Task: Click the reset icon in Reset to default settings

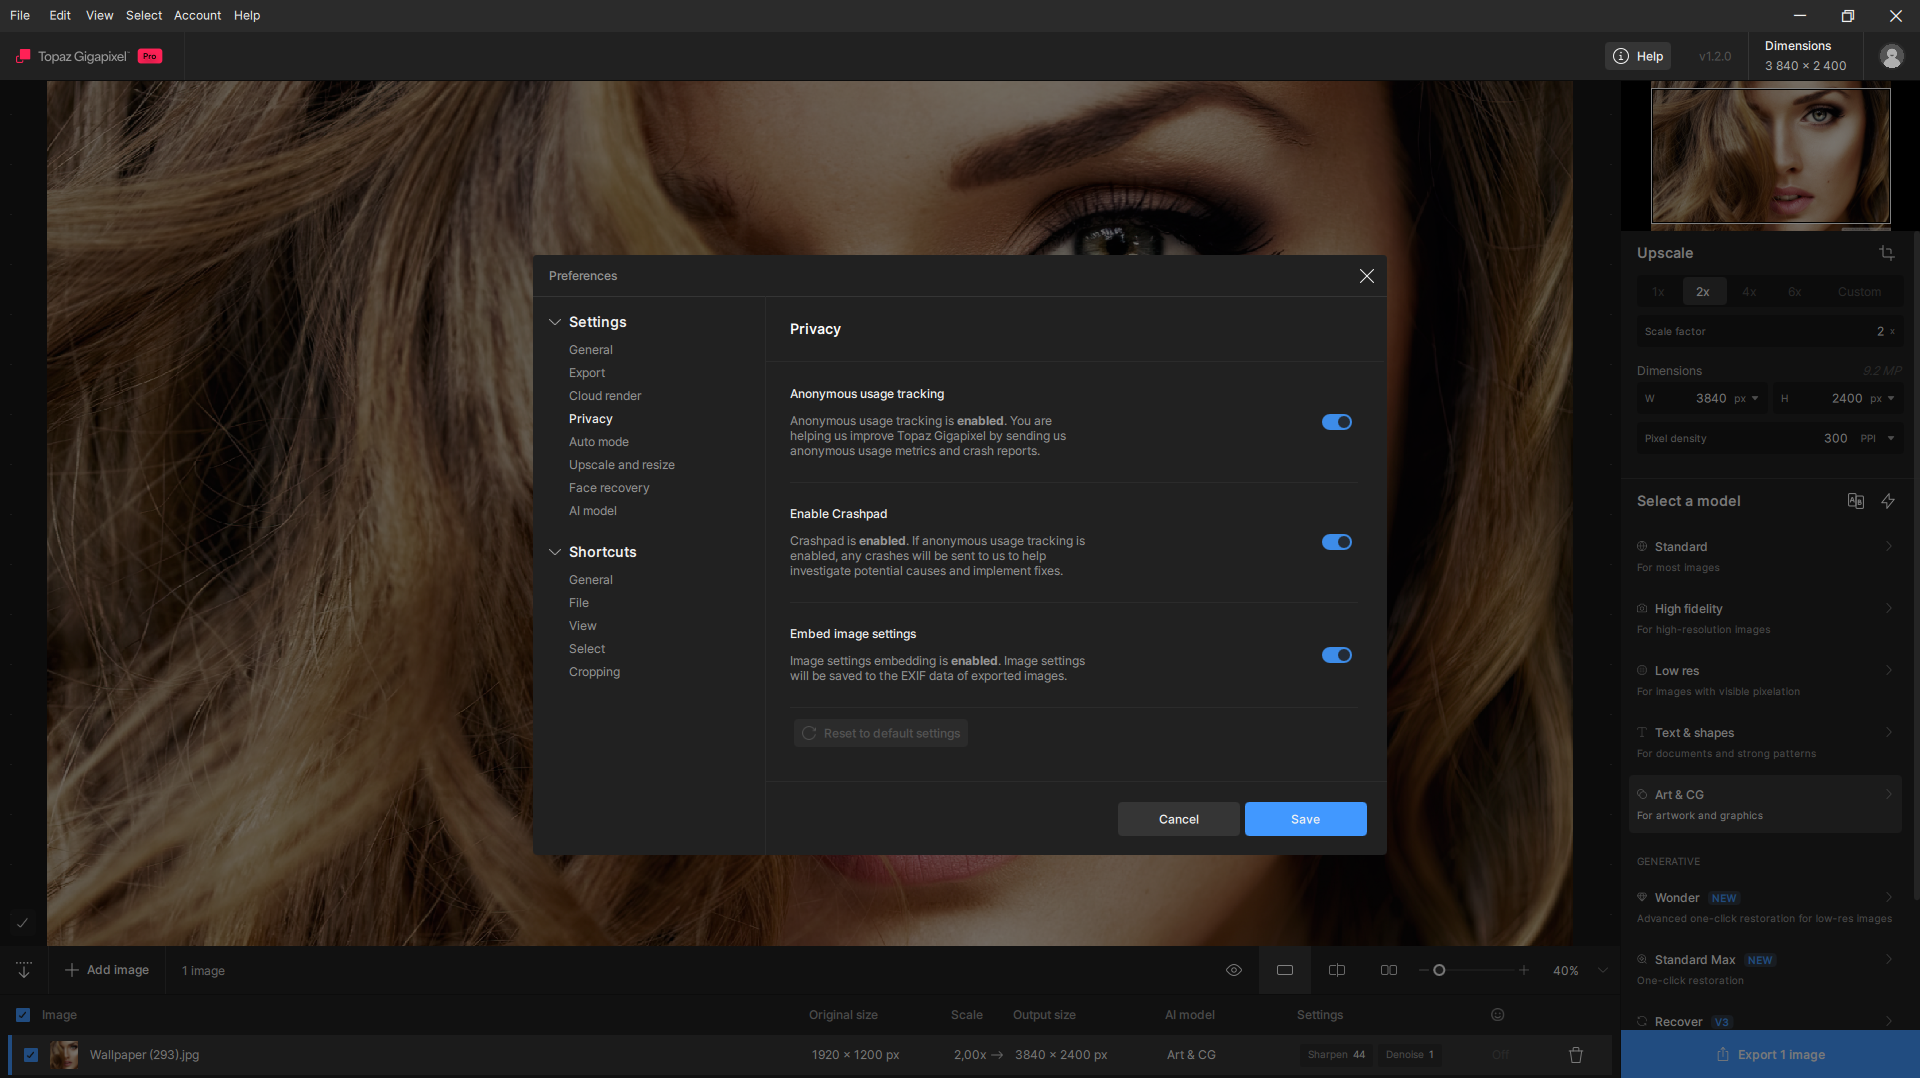Action: (809, 733)
